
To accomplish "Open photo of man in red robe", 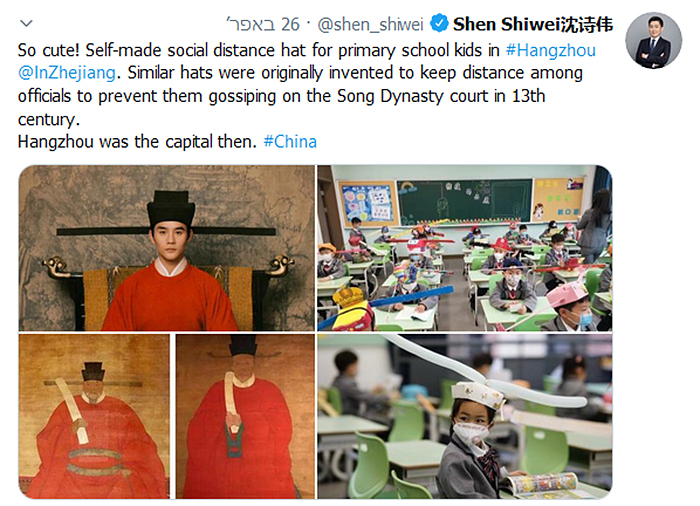I will pos(167,248).
